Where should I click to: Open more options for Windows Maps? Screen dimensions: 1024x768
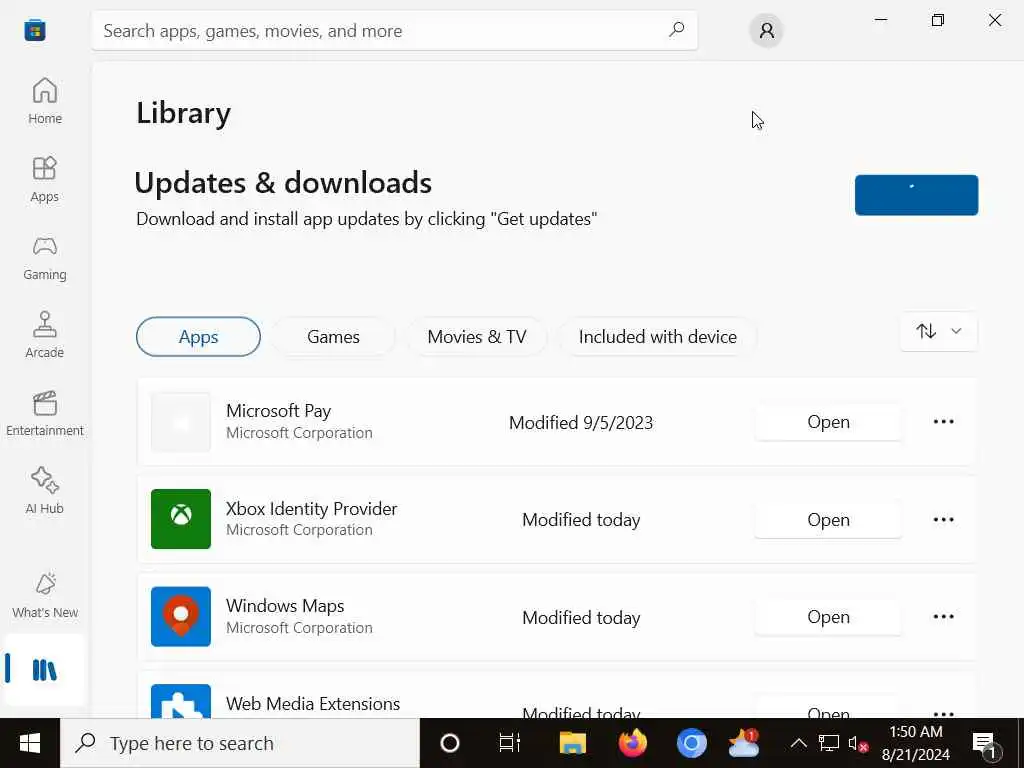pos(943,617)
